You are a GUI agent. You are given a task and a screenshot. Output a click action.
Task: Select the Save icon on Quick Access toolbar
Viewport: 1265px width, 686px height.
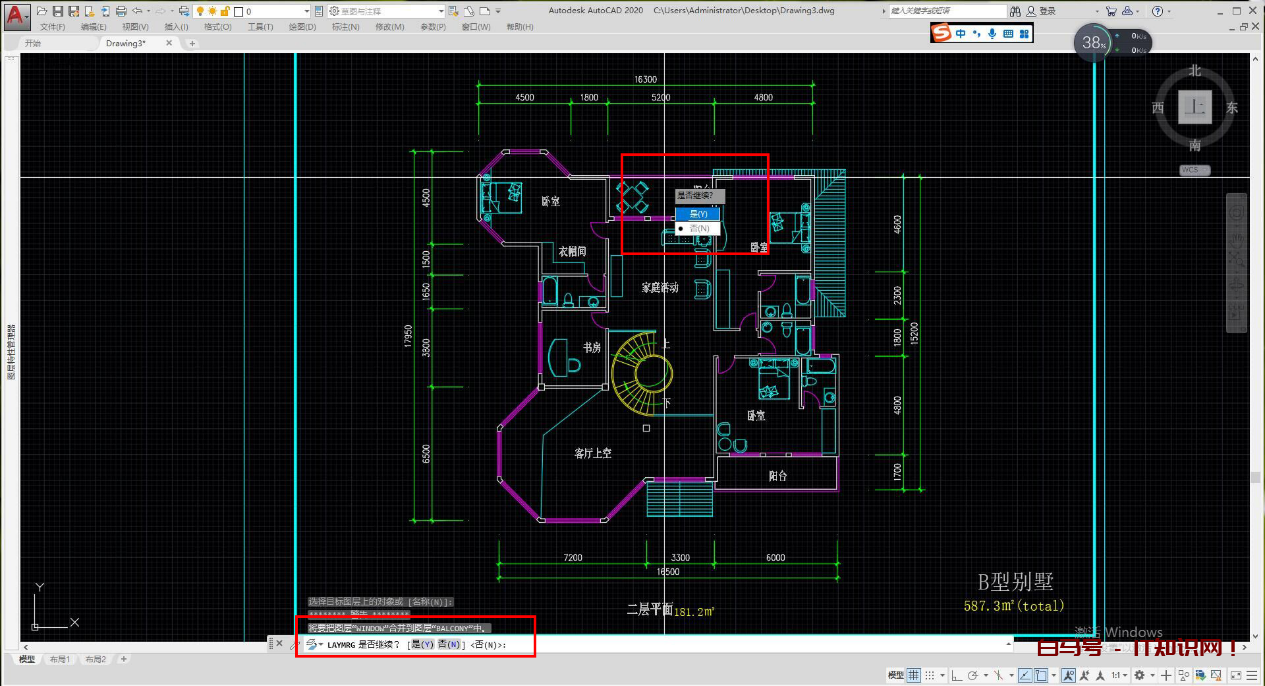(58, 10)
